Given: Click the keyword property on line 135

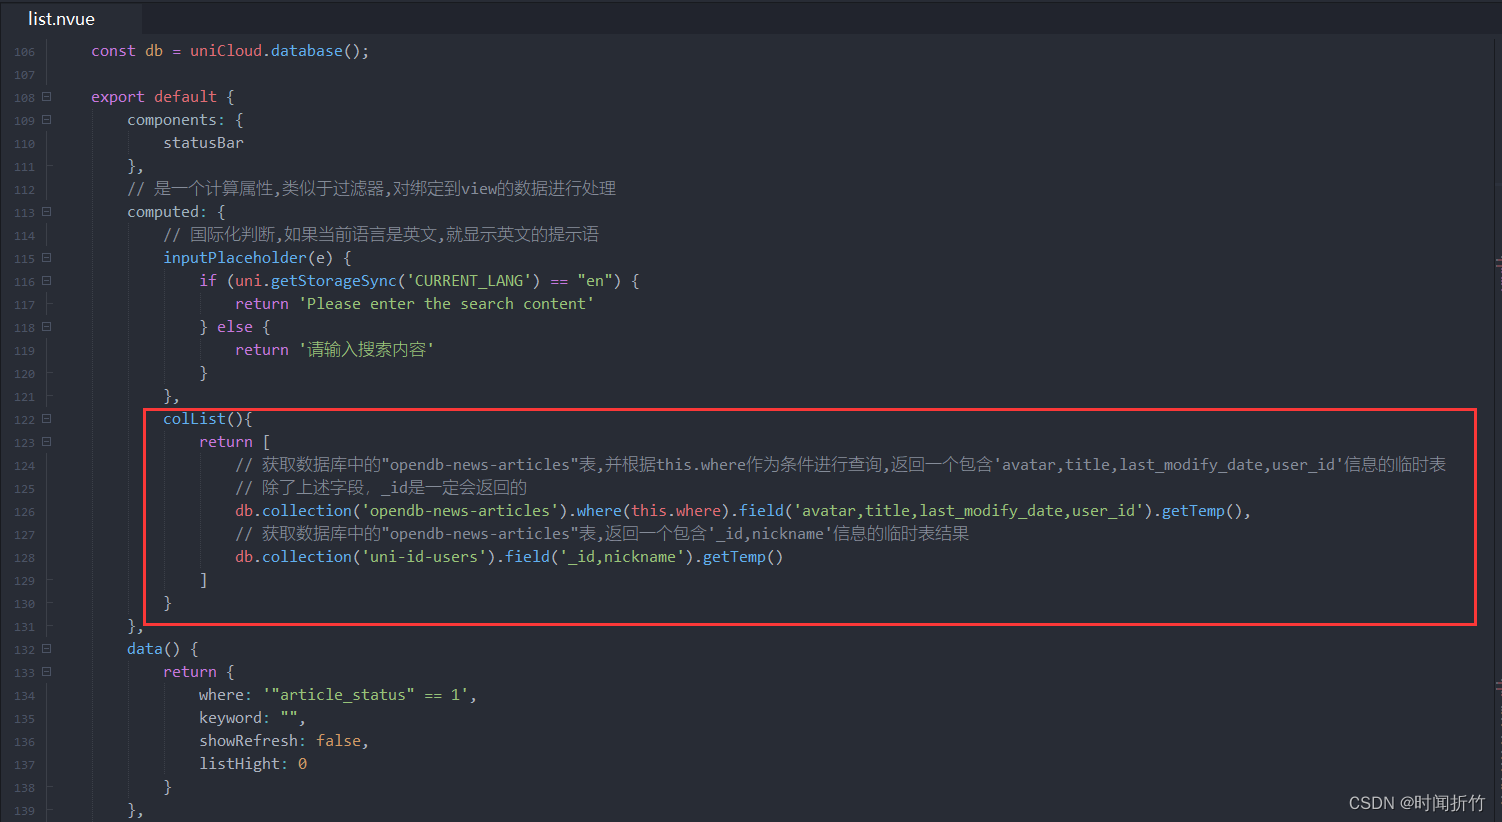Looking at the screenshot, I should coord(230,718).
